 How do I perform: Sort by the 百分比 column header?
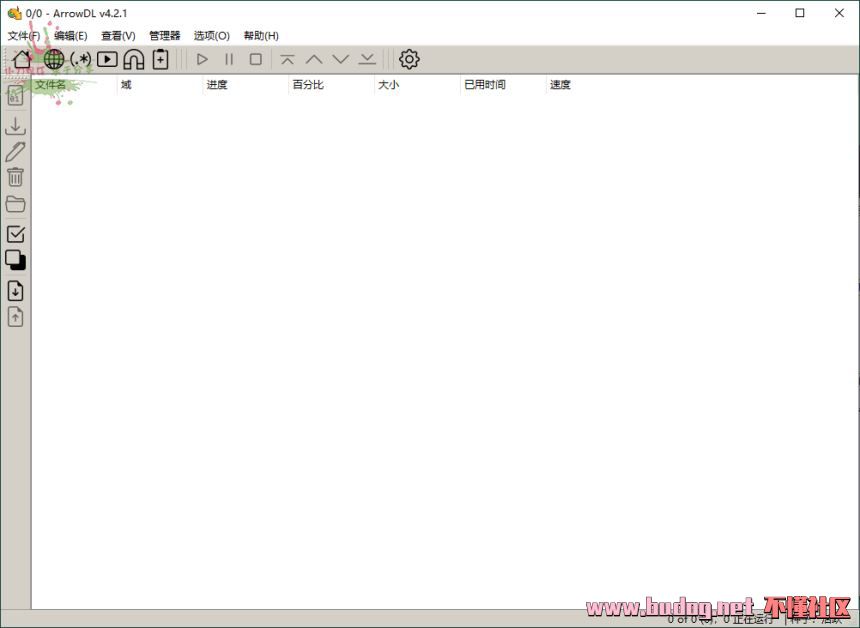click(x=331, y=84)
